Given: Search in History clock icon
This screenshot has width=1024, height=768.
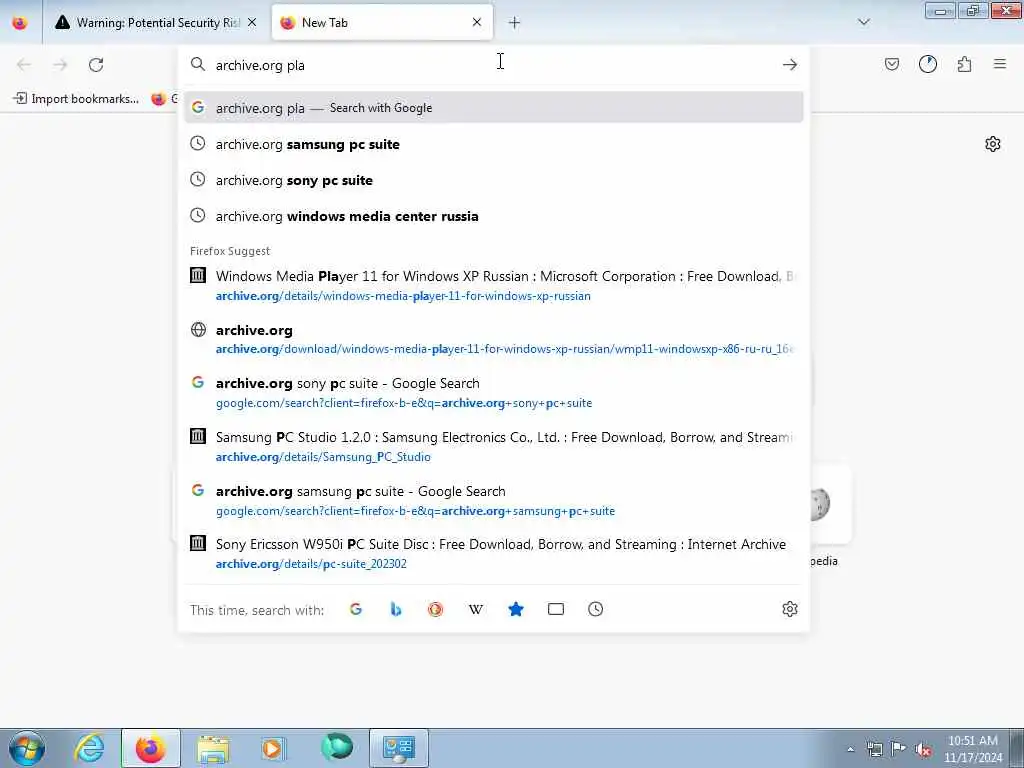Looking at the screenshot, I should coord(596,609).
